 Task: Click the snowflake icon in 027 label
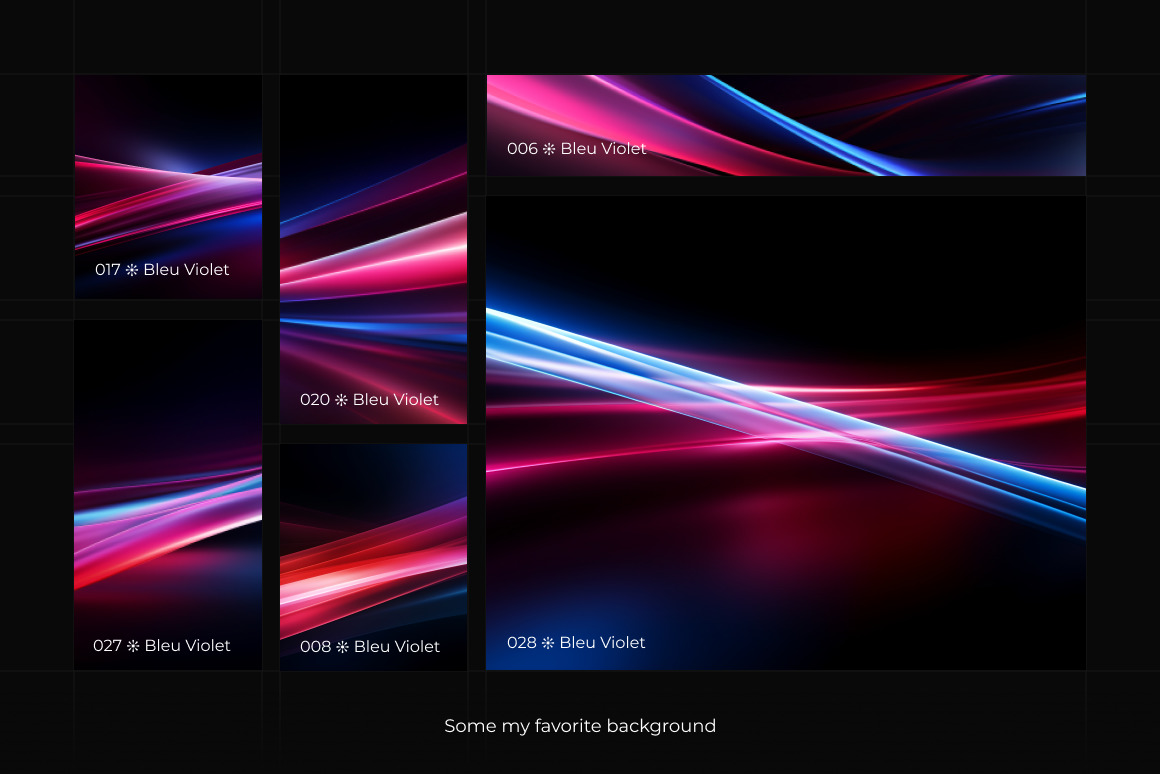coord(133,646)
